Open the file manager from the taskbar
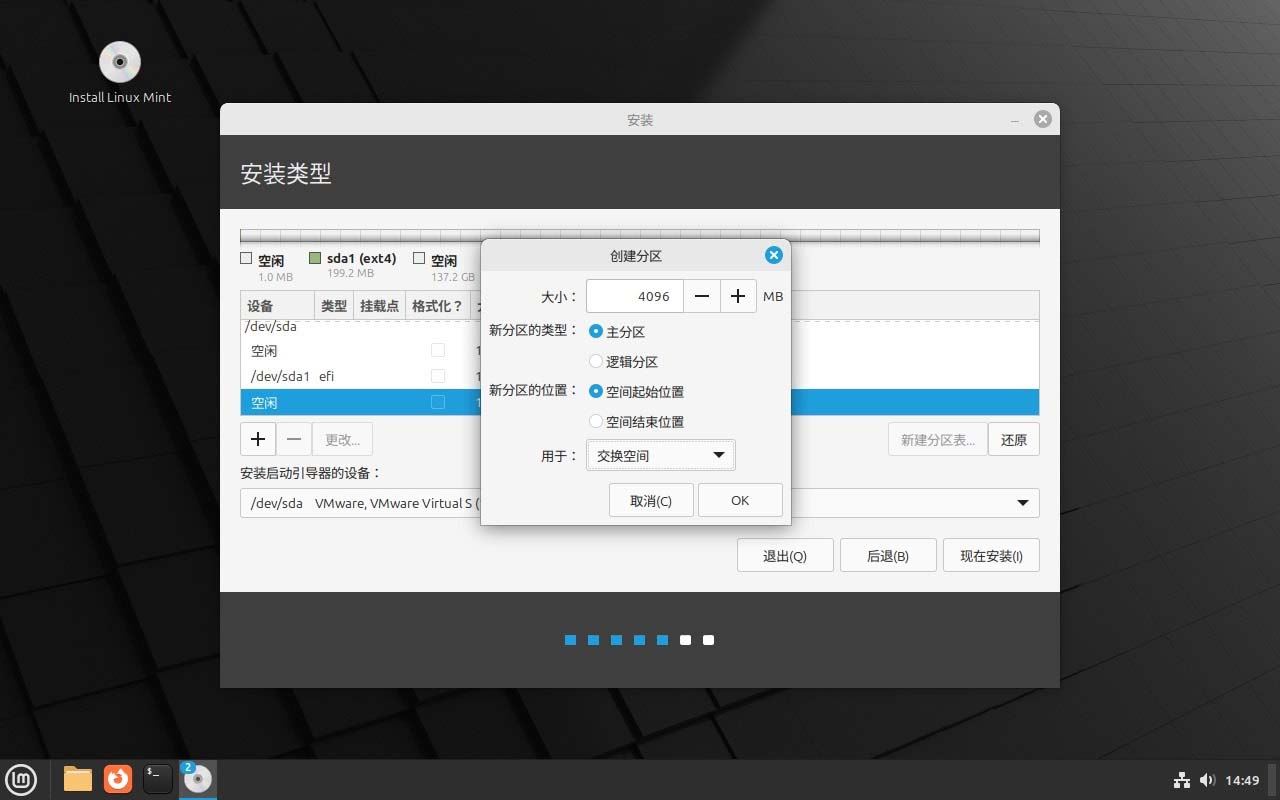 (77, 779)
